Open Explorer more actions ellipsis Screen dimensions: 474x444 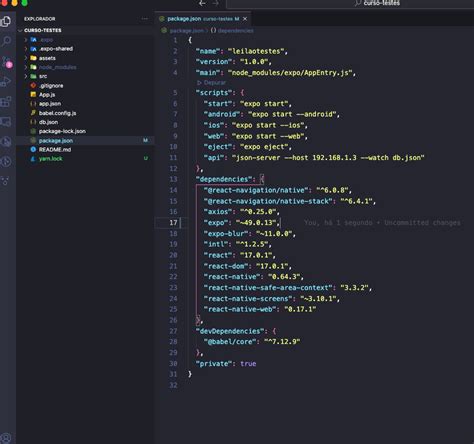(144, 19)
